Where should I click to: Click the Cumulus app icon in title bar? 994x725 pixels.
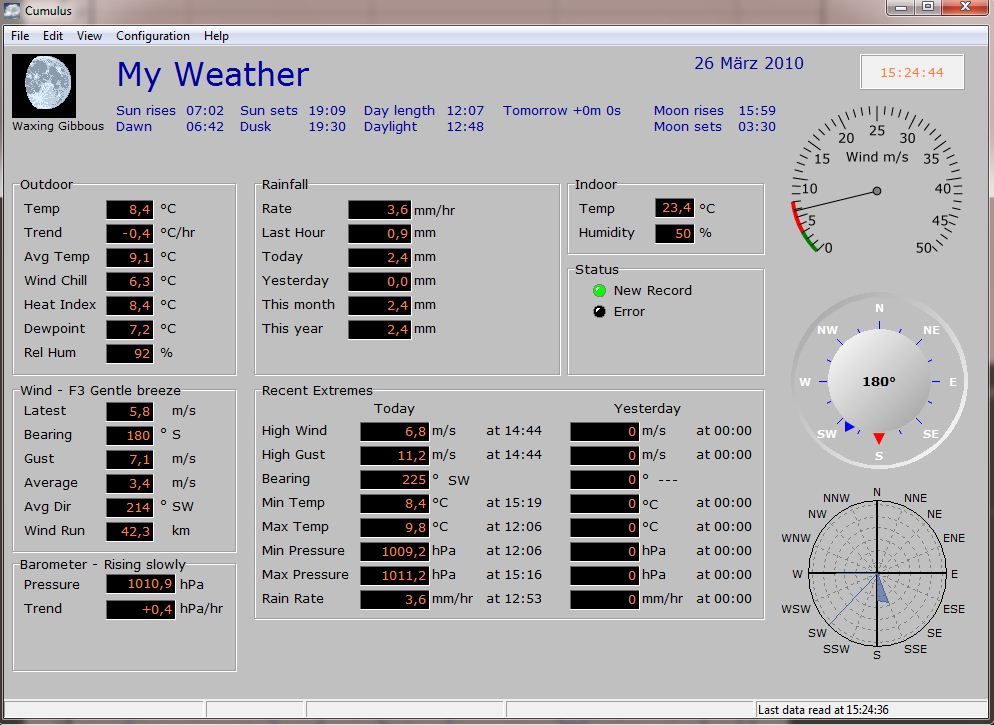pyautogui.click(x=13, y=10)
